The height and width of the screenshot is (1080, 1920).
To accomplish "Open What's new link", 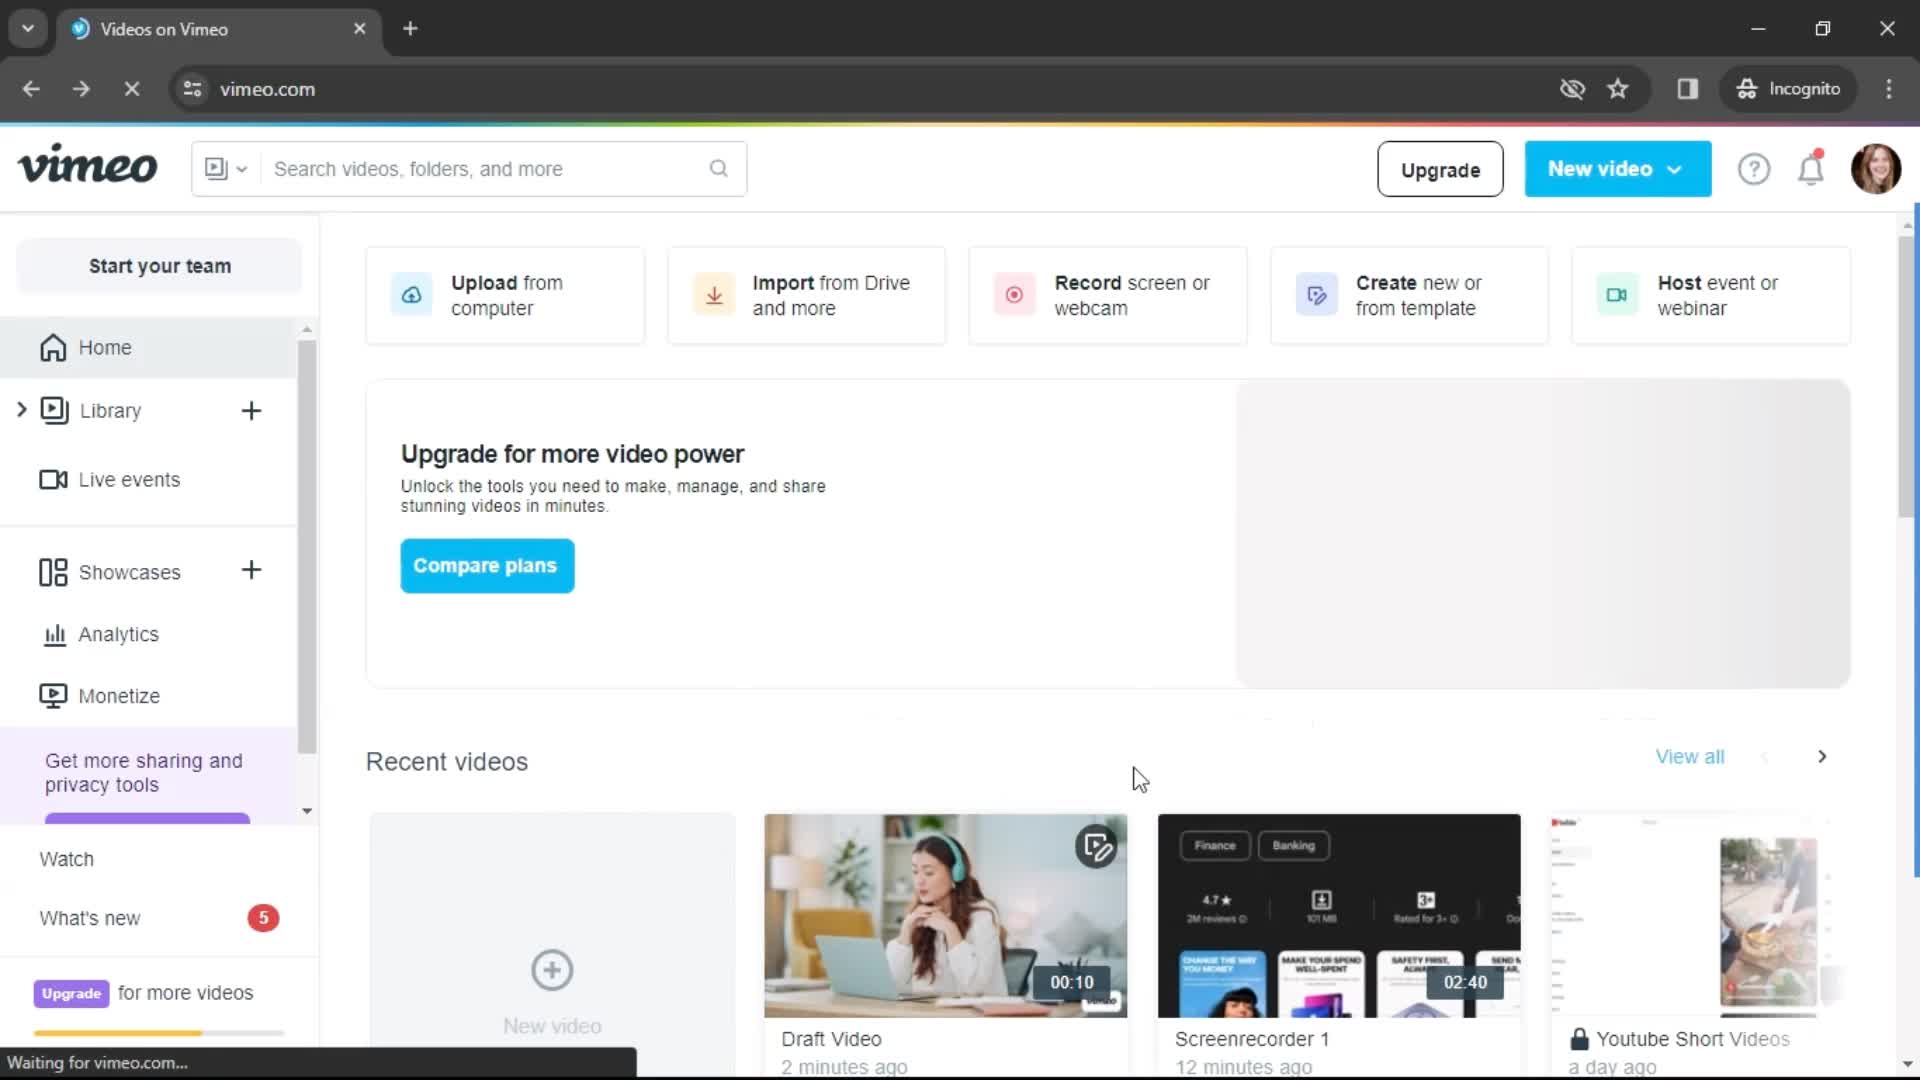I will point(90,918).
